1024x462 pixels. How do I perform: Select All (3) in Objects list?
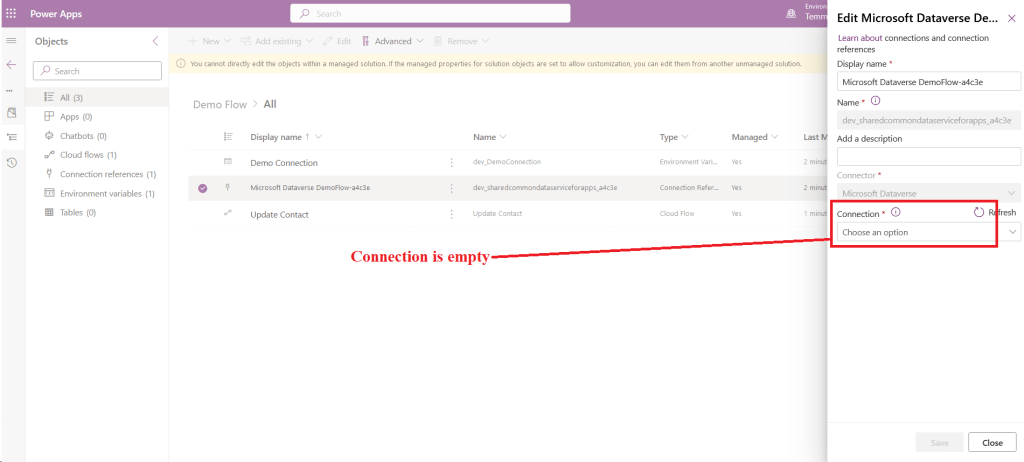(97, 97)
